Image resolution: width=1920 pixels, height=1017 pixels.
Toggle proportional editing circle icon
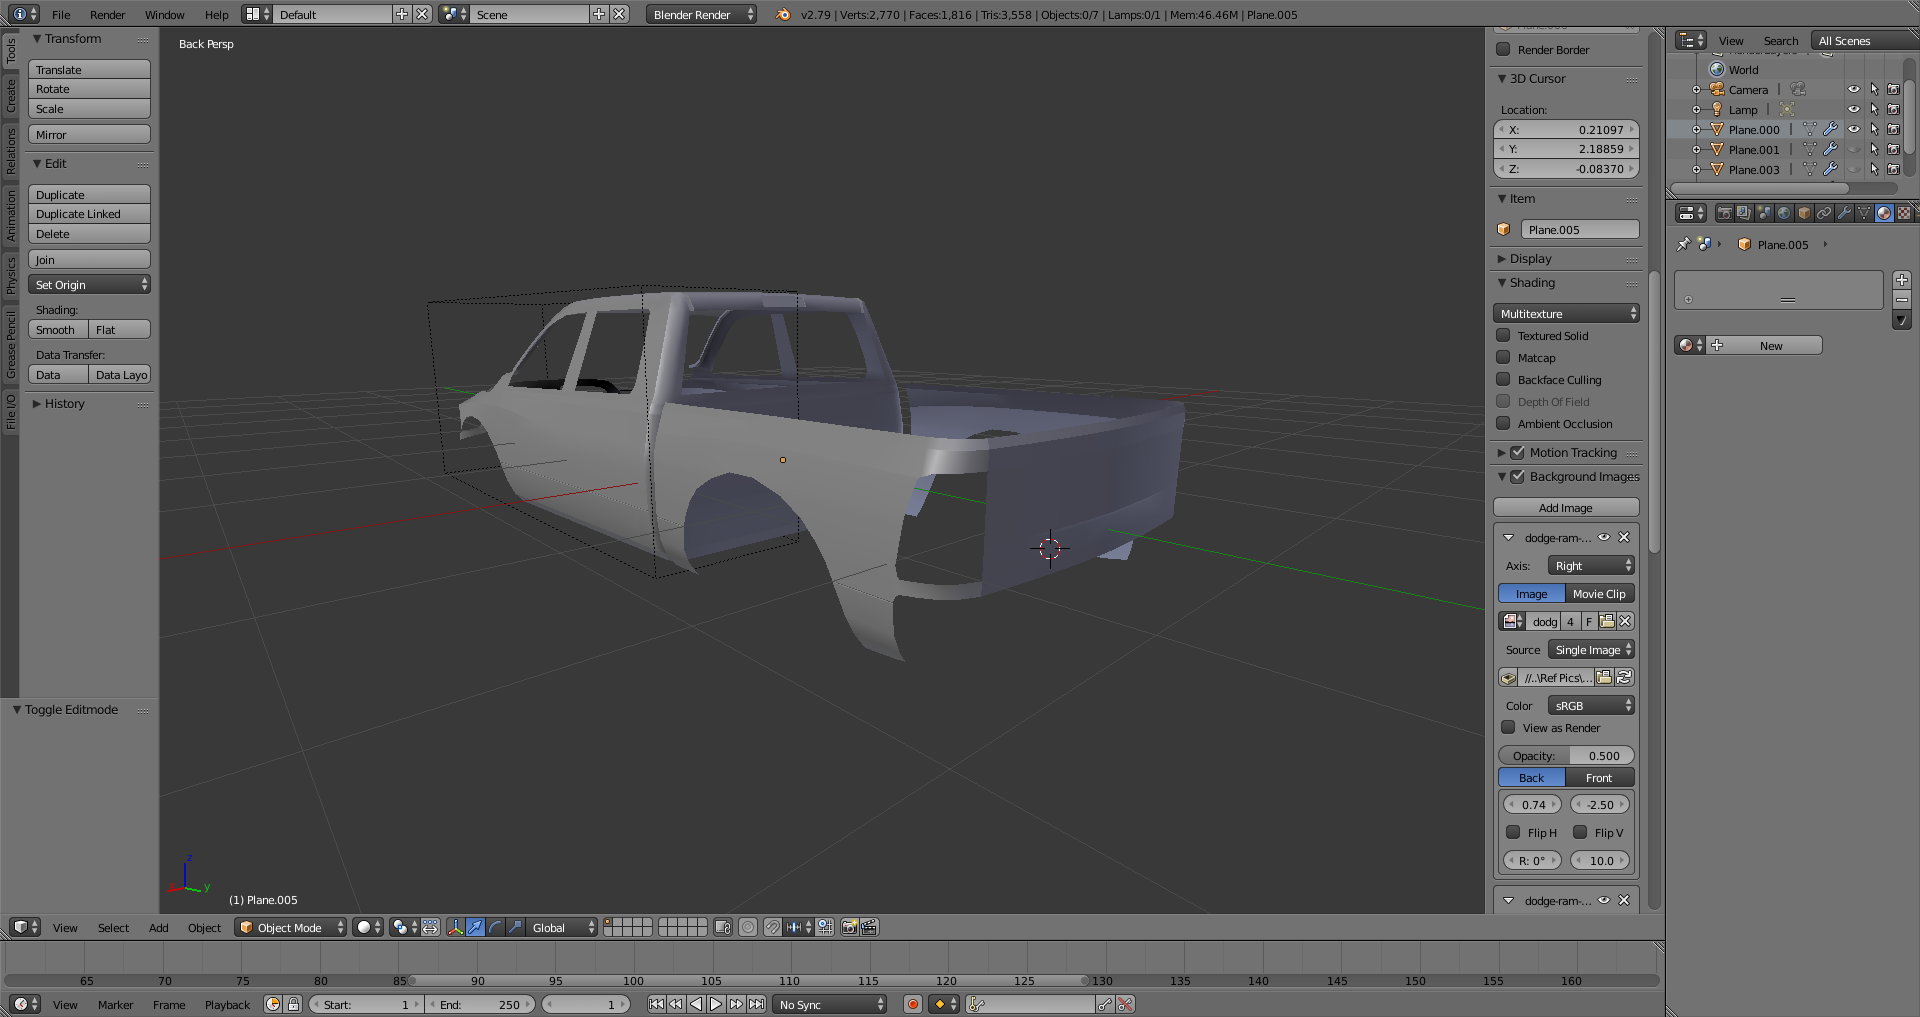click(748, 927)
